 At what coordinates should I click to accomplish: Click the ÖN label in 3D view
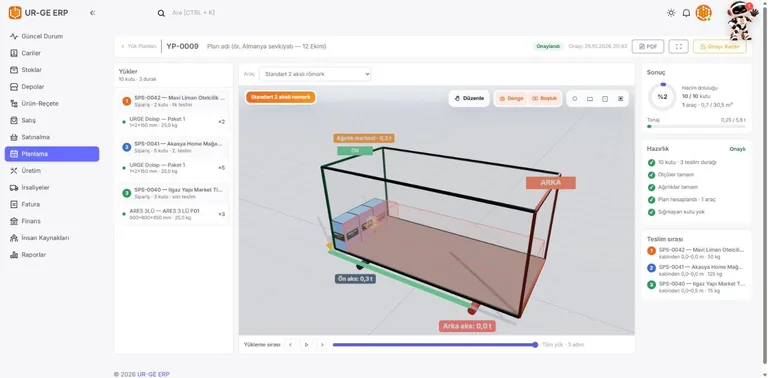coord(355,151)
